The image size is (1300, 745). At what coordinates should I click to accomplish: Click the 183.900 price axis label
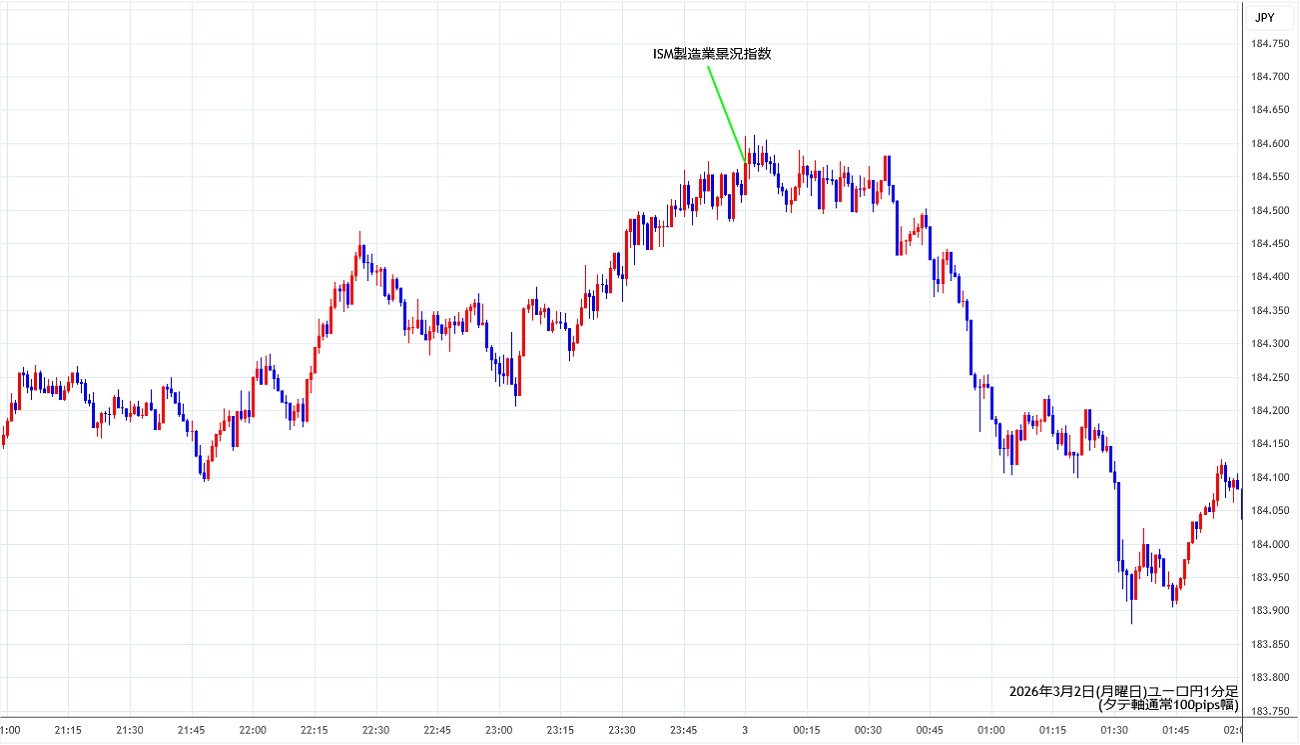[x=1270, y=611]
